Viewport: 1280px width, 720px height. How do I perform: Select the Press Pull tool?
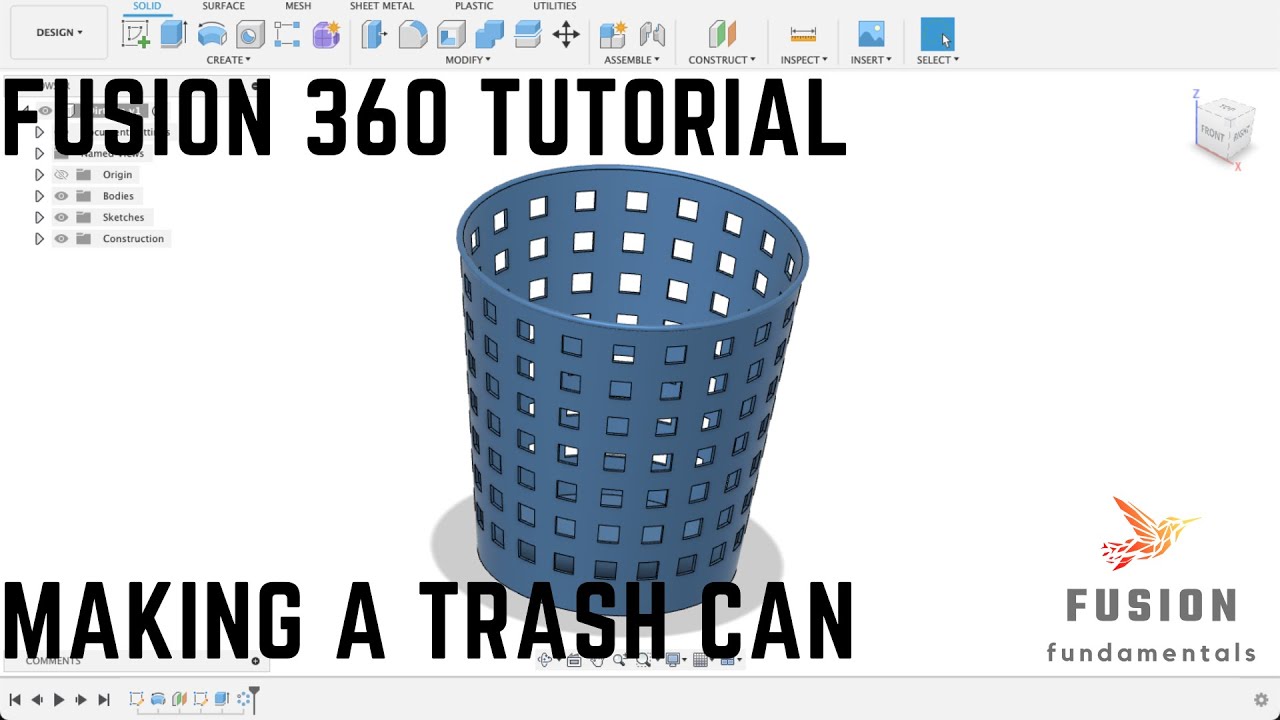click(374, 35)
